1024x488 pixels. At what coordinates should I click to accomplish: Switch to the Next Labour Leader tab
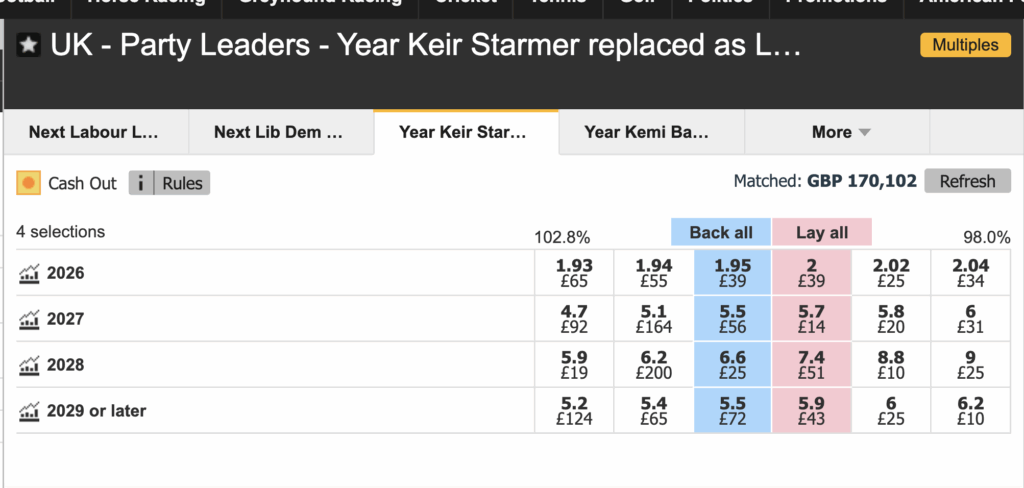click(x=94, y=132)
